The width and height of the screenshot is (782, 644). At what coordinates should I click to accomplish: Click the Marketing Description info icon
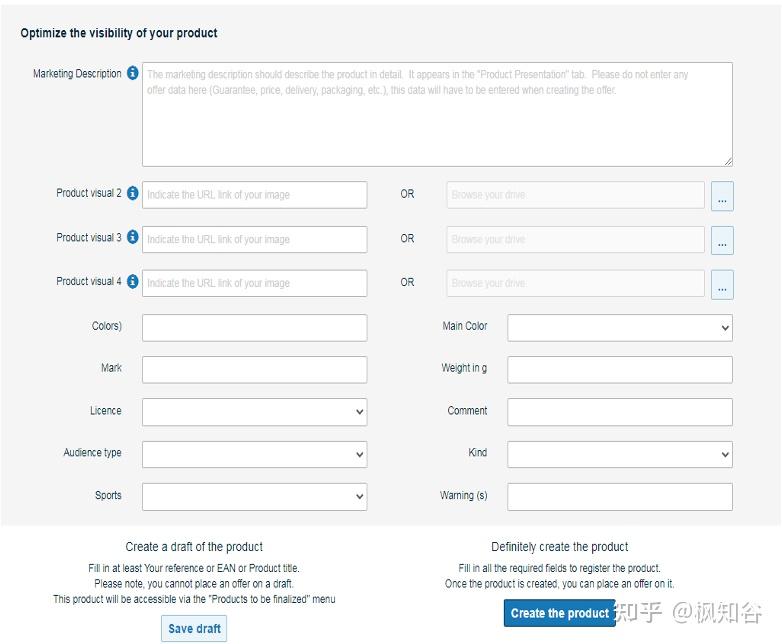133,74
